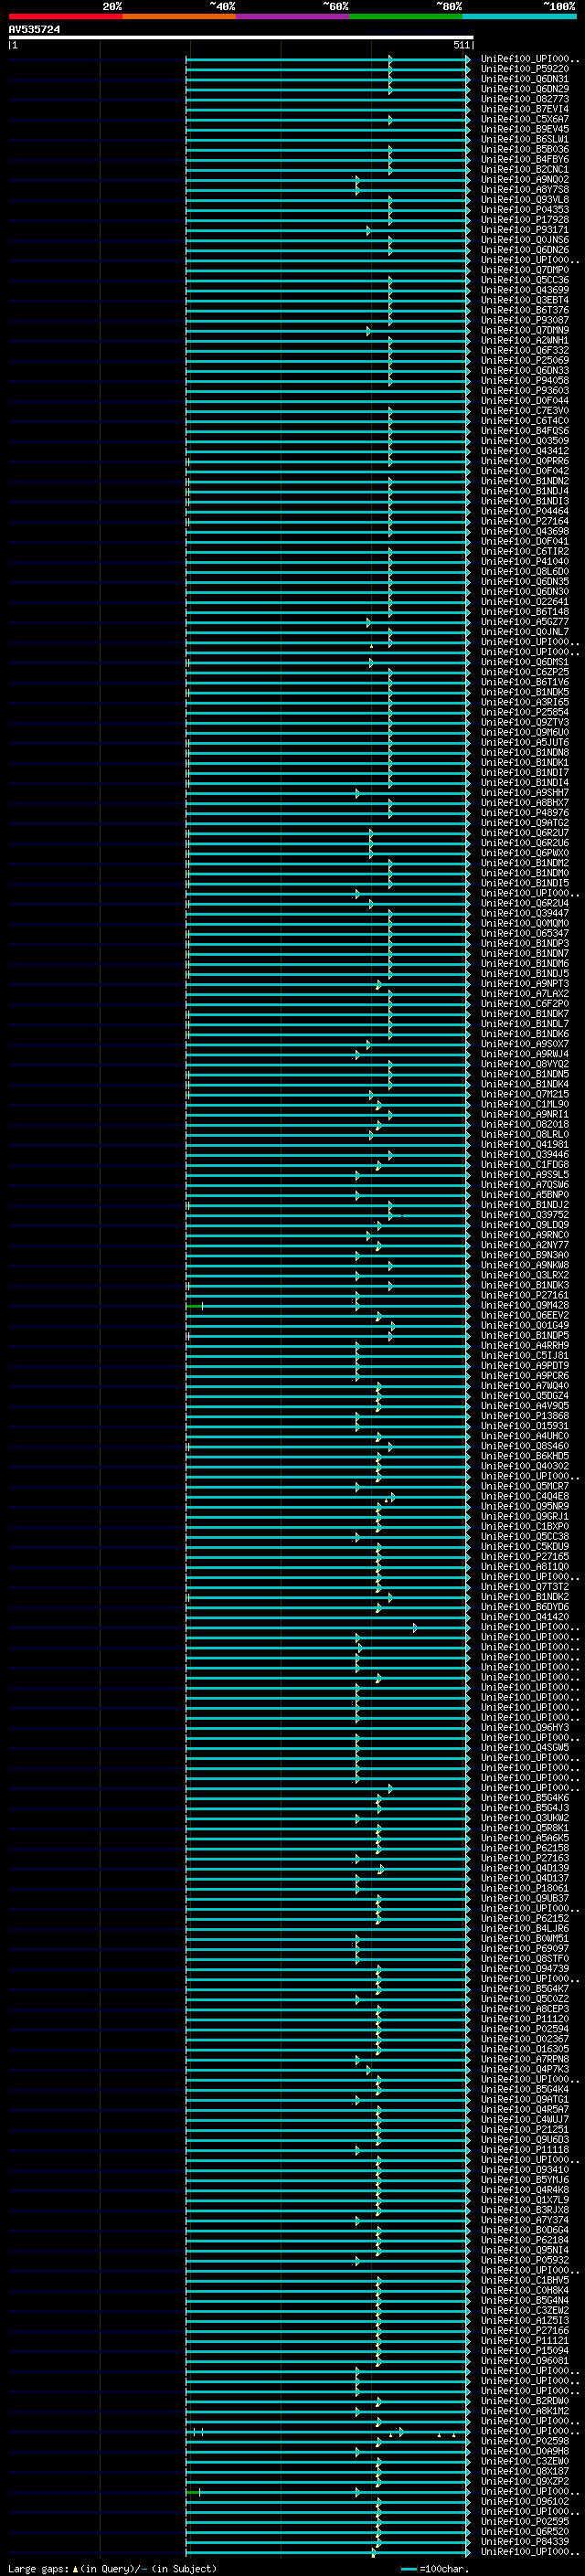Screen dimensions: 585x2576
Task: Select the label UniRef100_B6T376
Action: [x=525, y=311]
